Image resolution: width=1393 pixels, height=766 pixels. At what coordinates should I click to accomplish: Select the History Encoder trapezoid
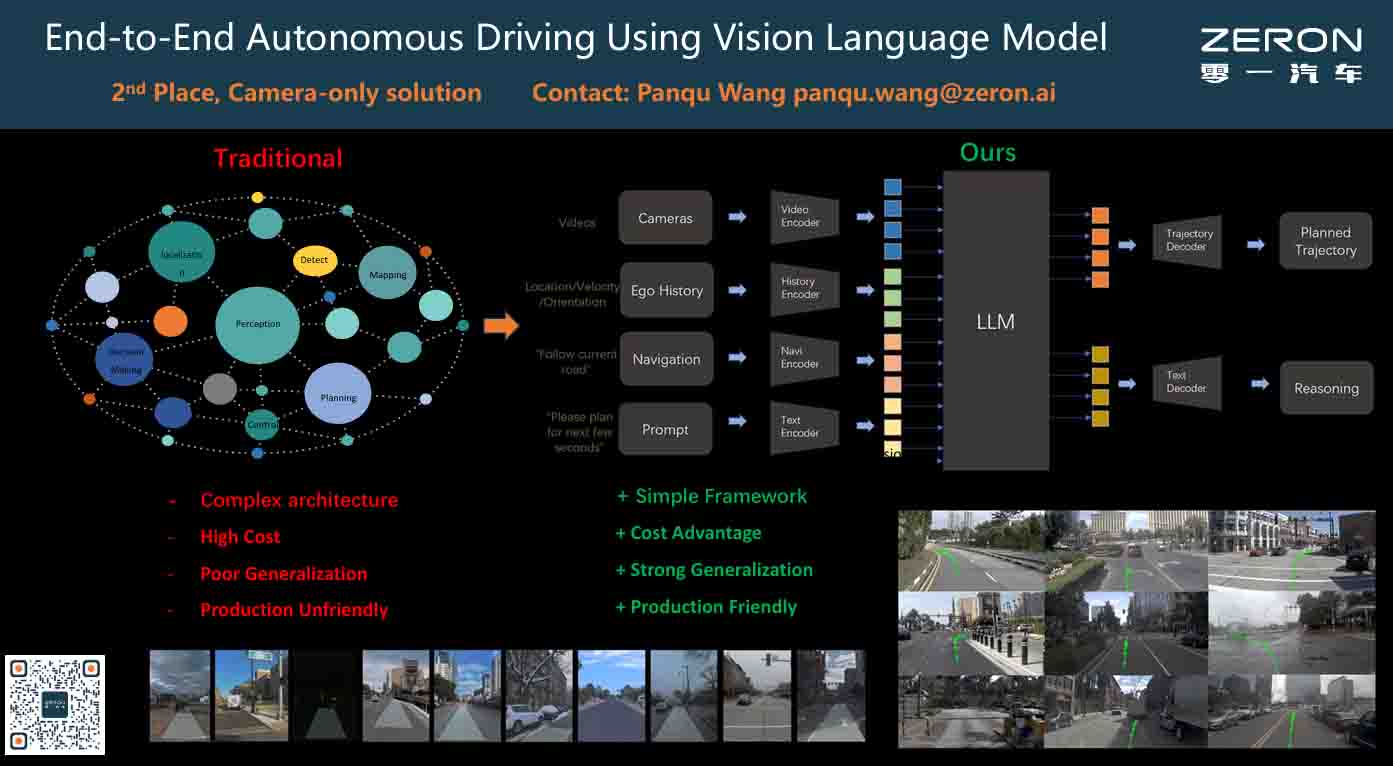803,289
